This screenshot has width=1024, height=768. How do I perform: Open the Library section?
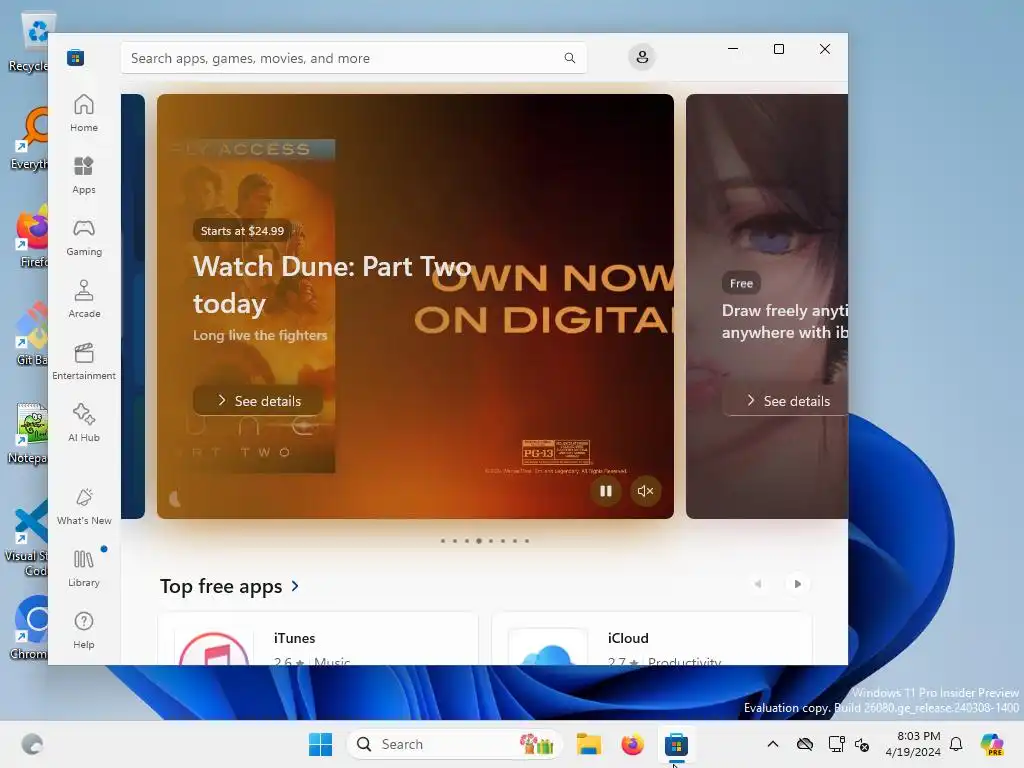tap(84, 569)
